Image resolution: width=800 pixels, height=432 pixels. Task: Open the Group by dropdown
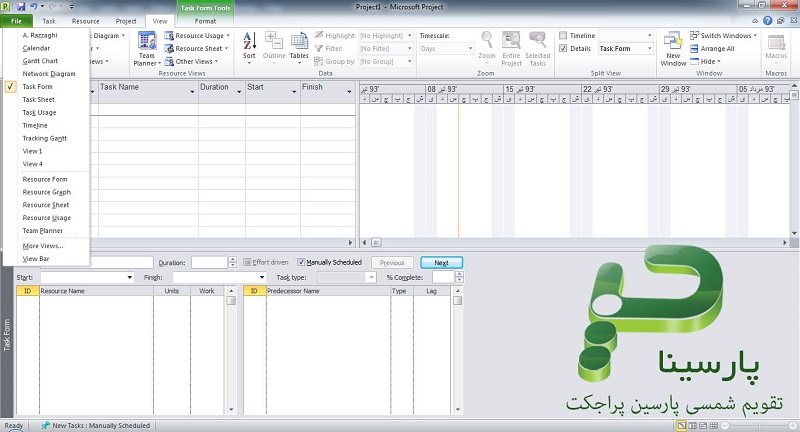pos(409,61)
